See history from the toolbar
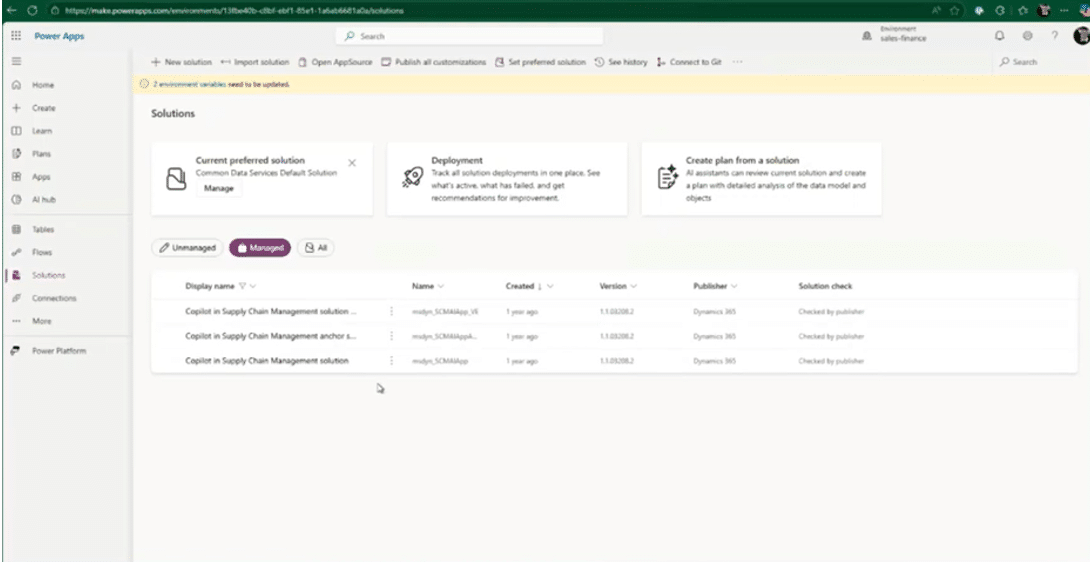1090x562 pixels. click(x=621, y=62)
